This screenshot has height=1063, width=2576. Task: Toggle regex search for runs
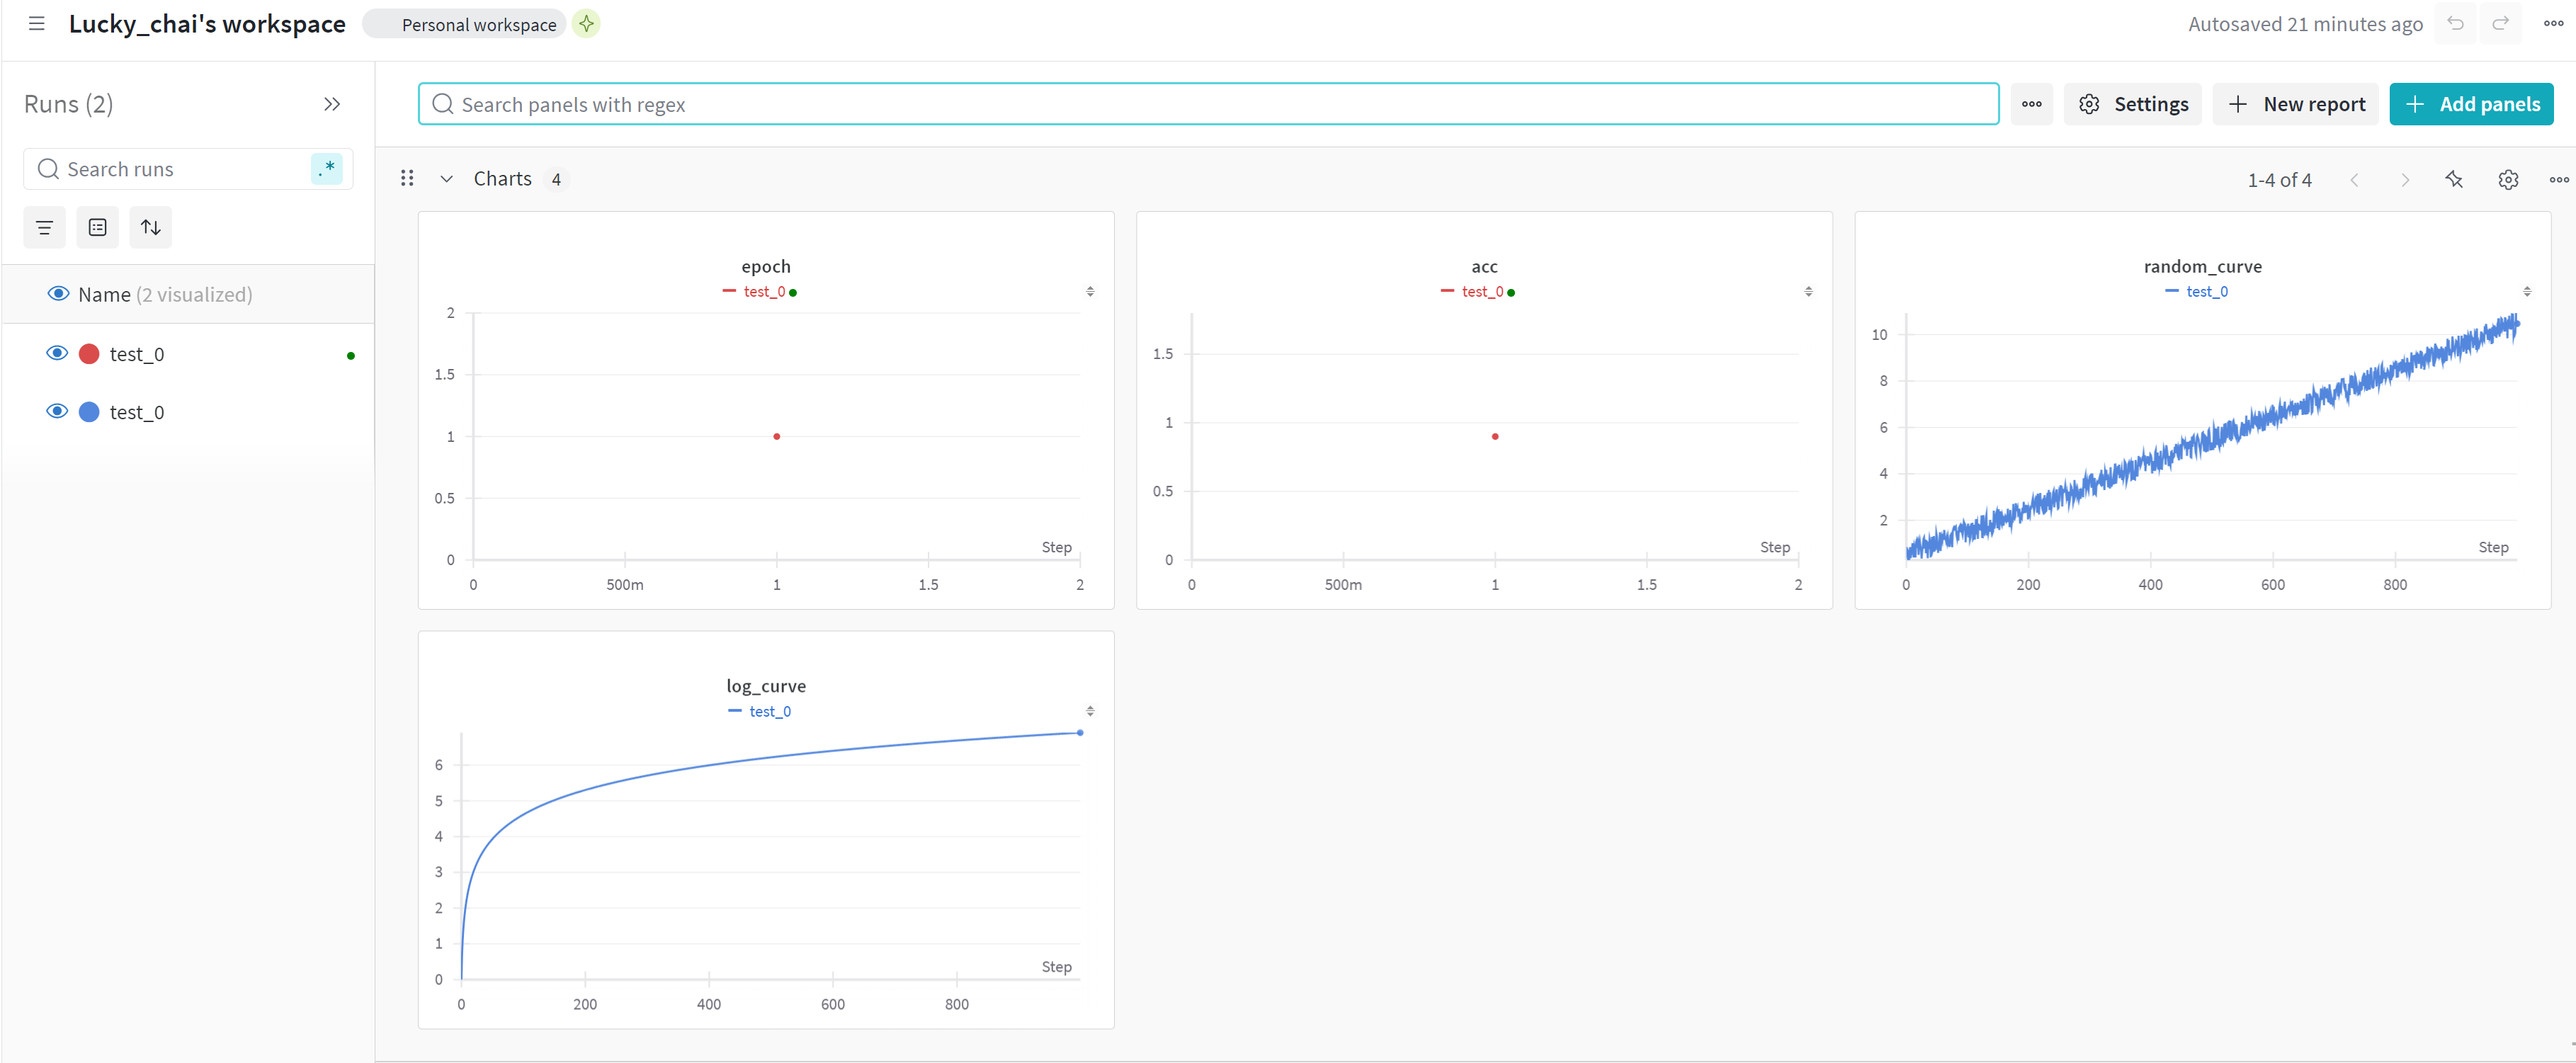coord(327,169)
